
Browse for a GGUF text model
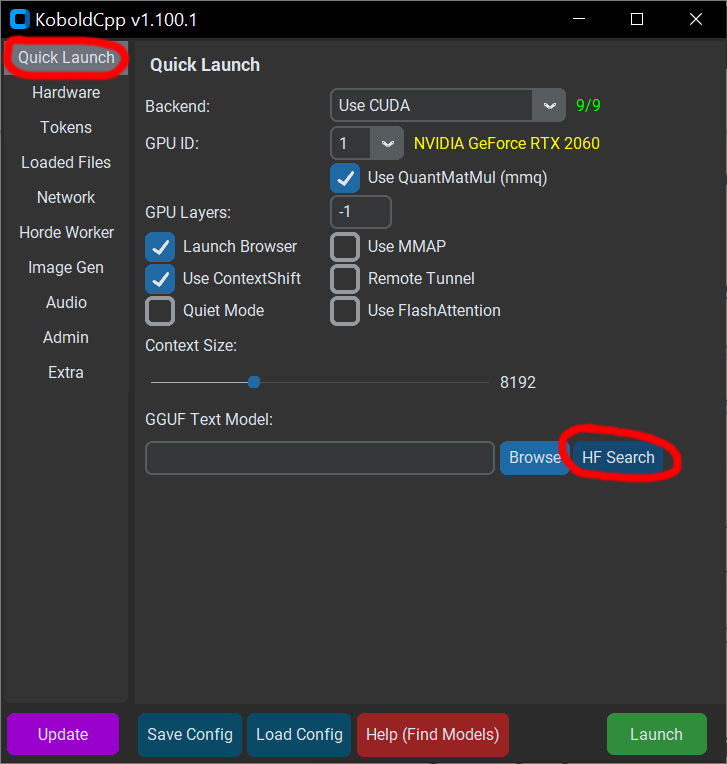pyautogui.click(x=534, y=458)
